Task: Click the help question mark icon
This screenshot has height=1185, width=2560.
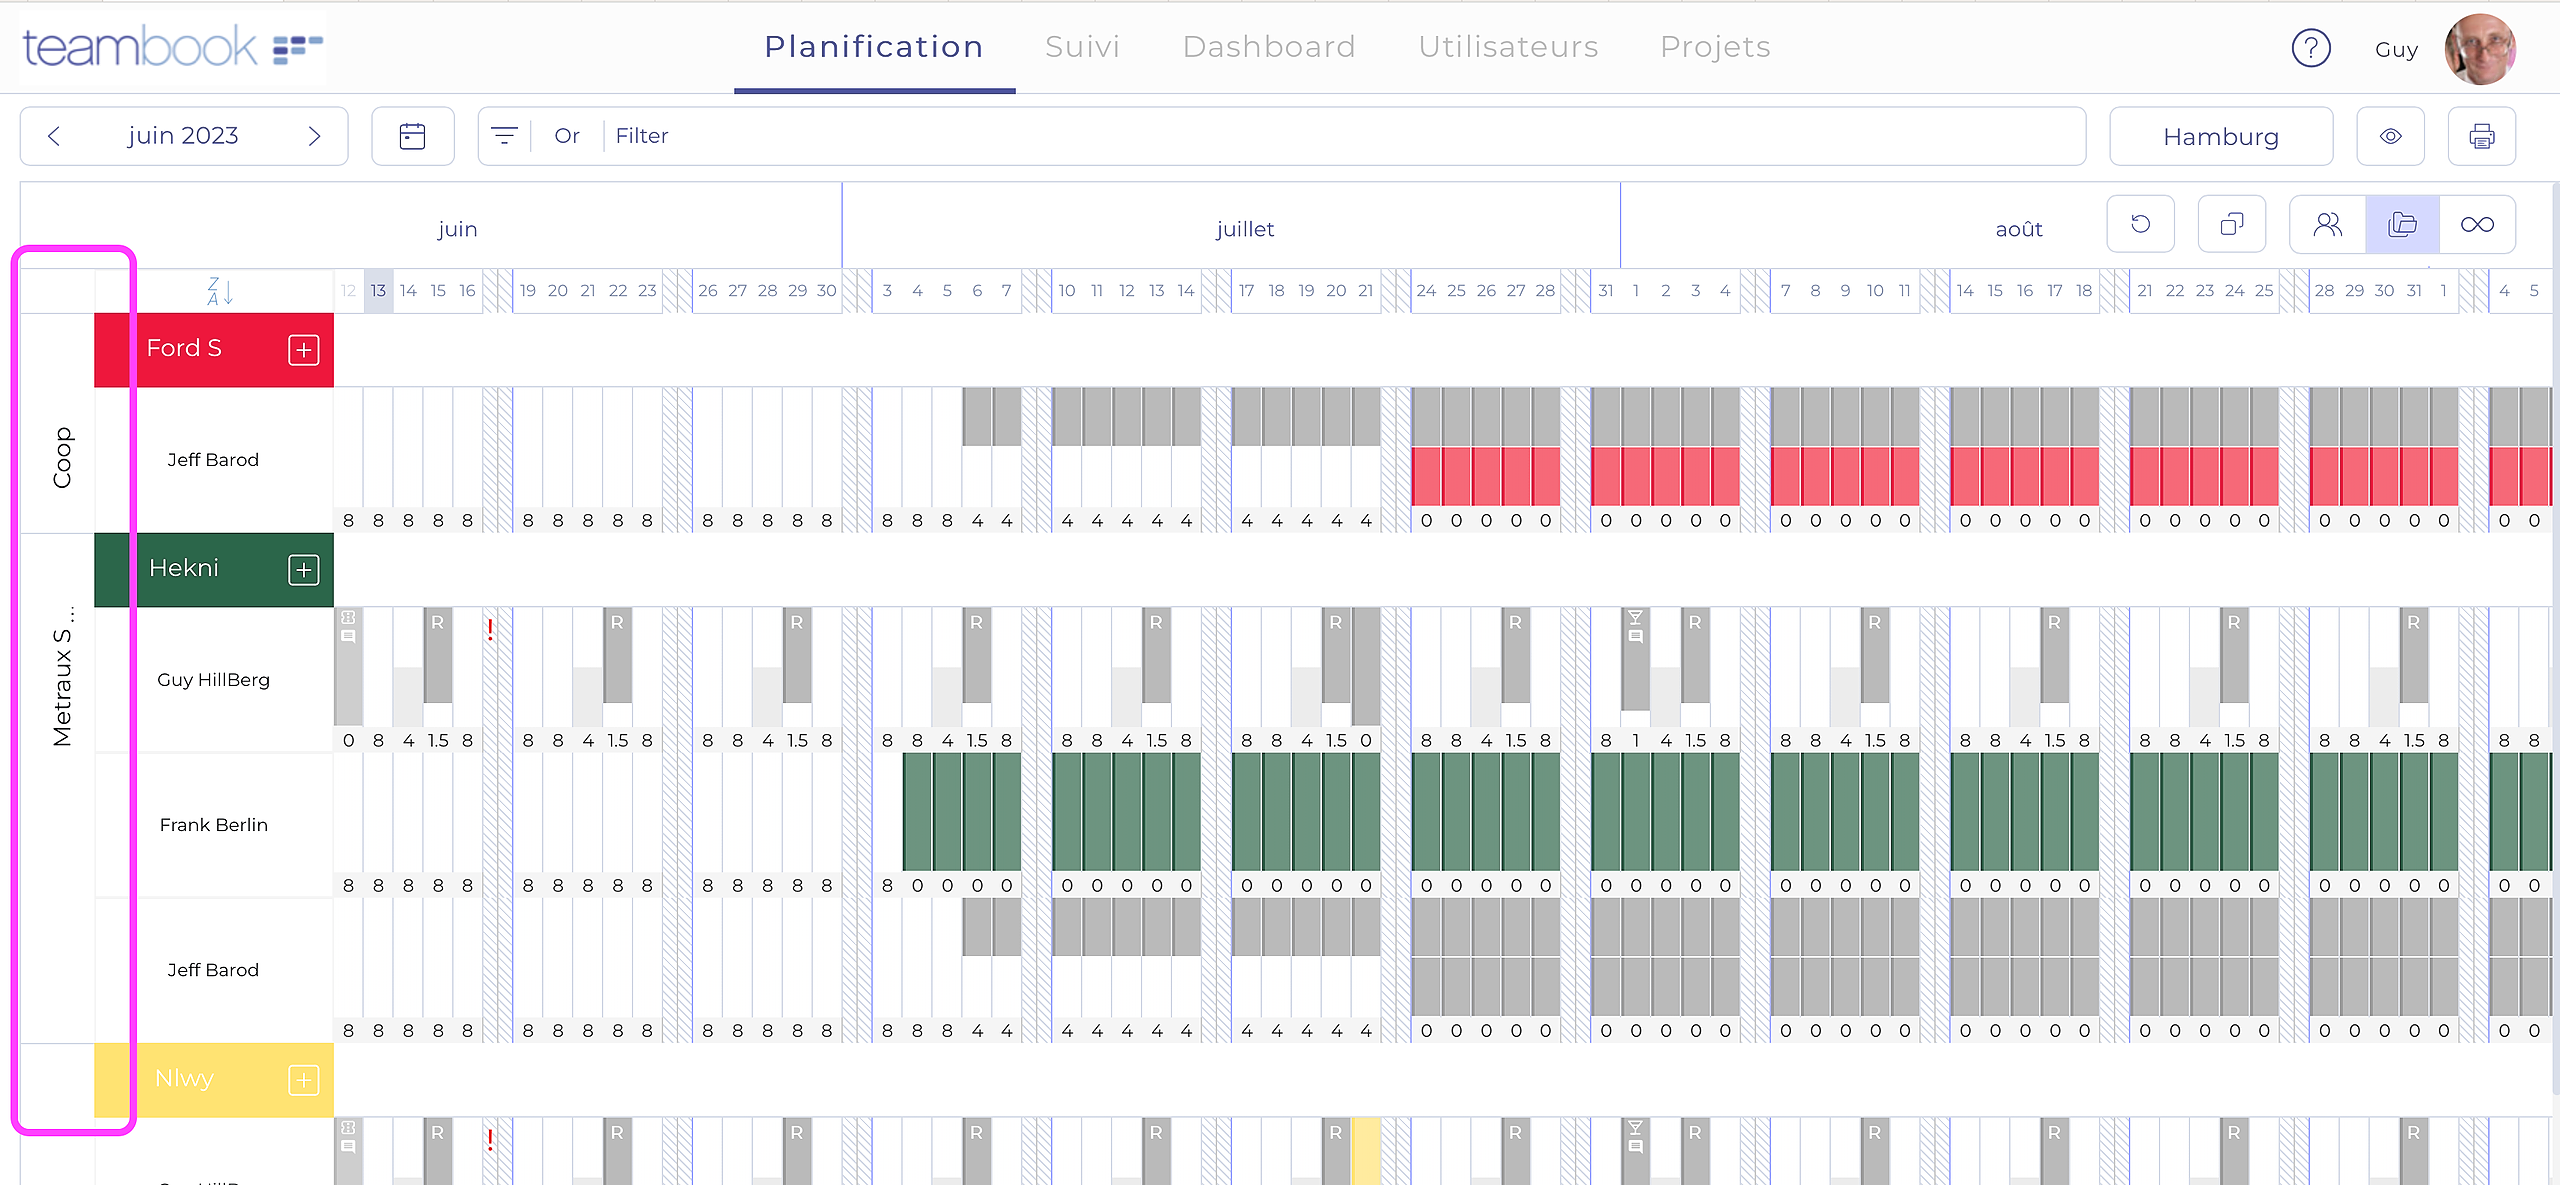Action: click(2310, 48)
